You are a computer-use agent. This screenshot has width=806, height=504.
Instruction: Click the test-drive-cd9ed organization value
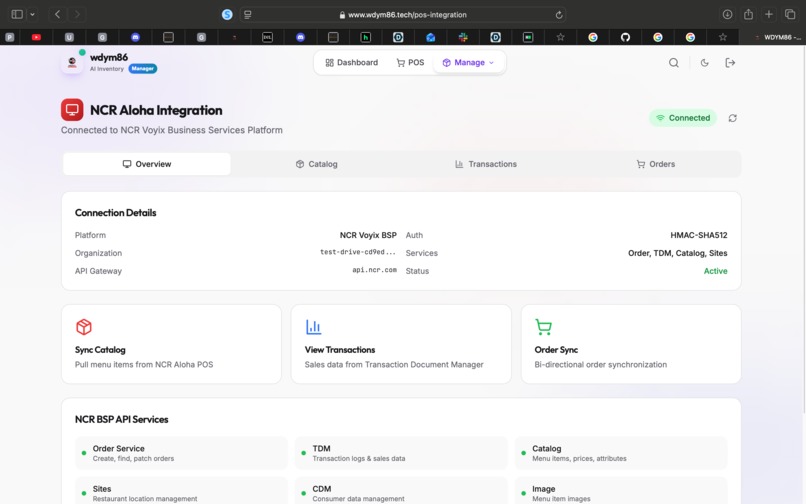(358, 252)
